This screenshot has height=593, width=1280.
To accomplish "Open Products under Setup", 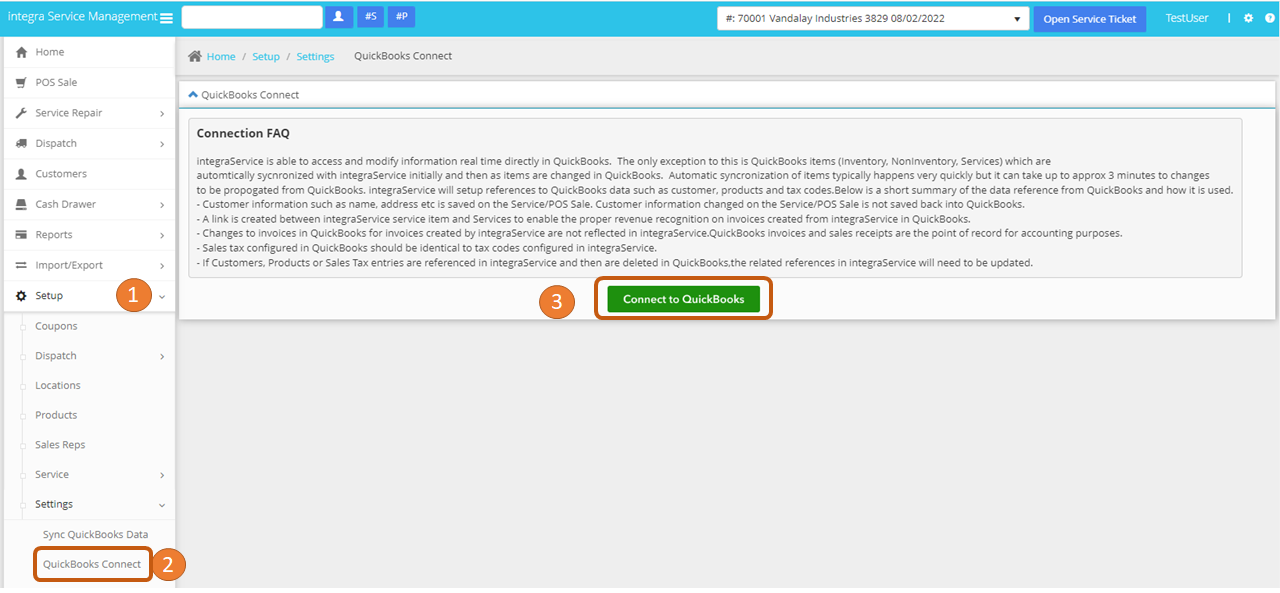I will 56,415.
